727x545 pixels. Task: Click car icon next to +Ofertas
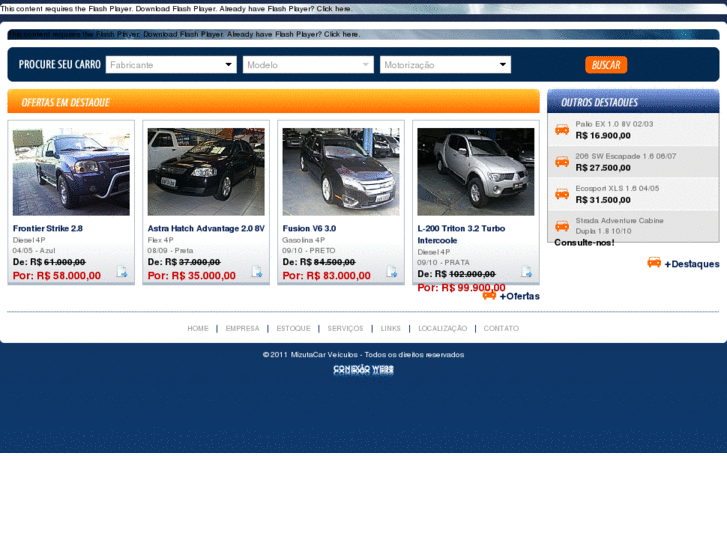489,295
